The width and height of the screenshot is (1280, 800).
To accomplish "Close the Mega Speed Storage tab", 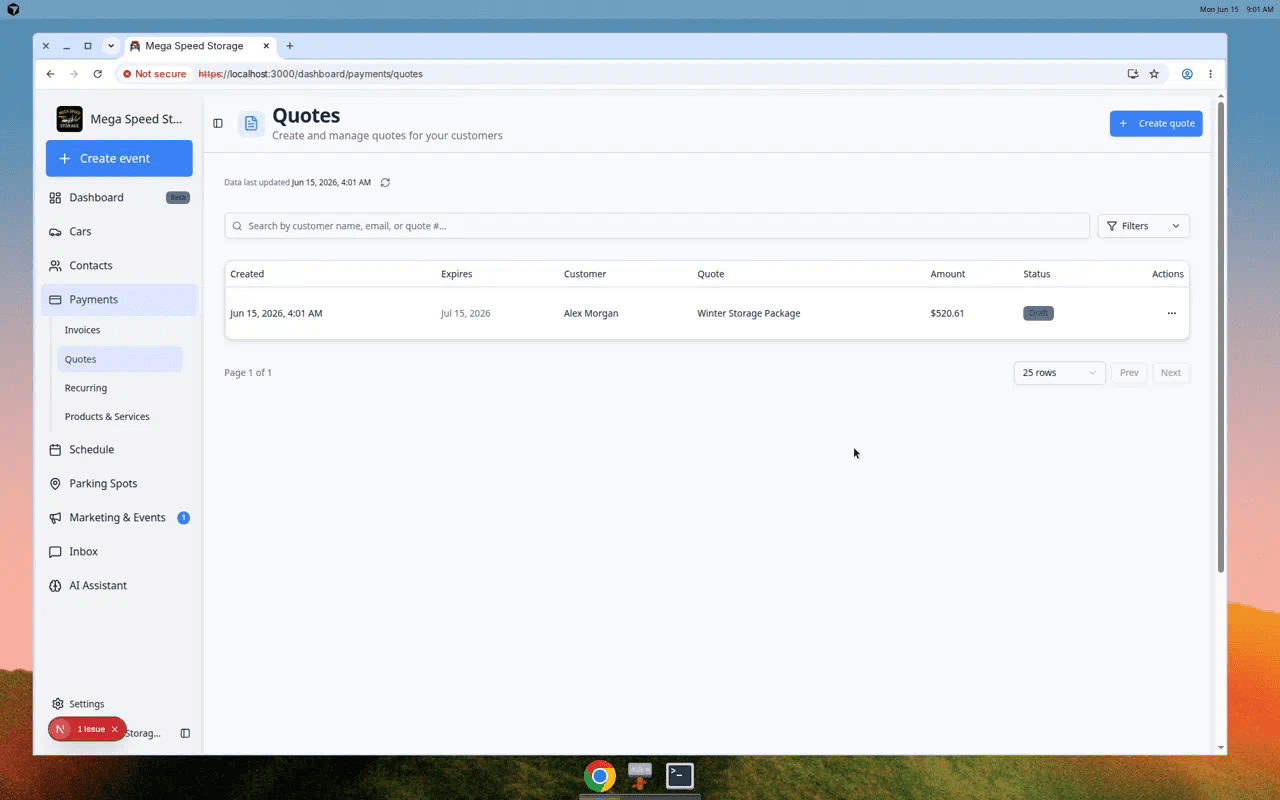I will (x=267, y=46).
